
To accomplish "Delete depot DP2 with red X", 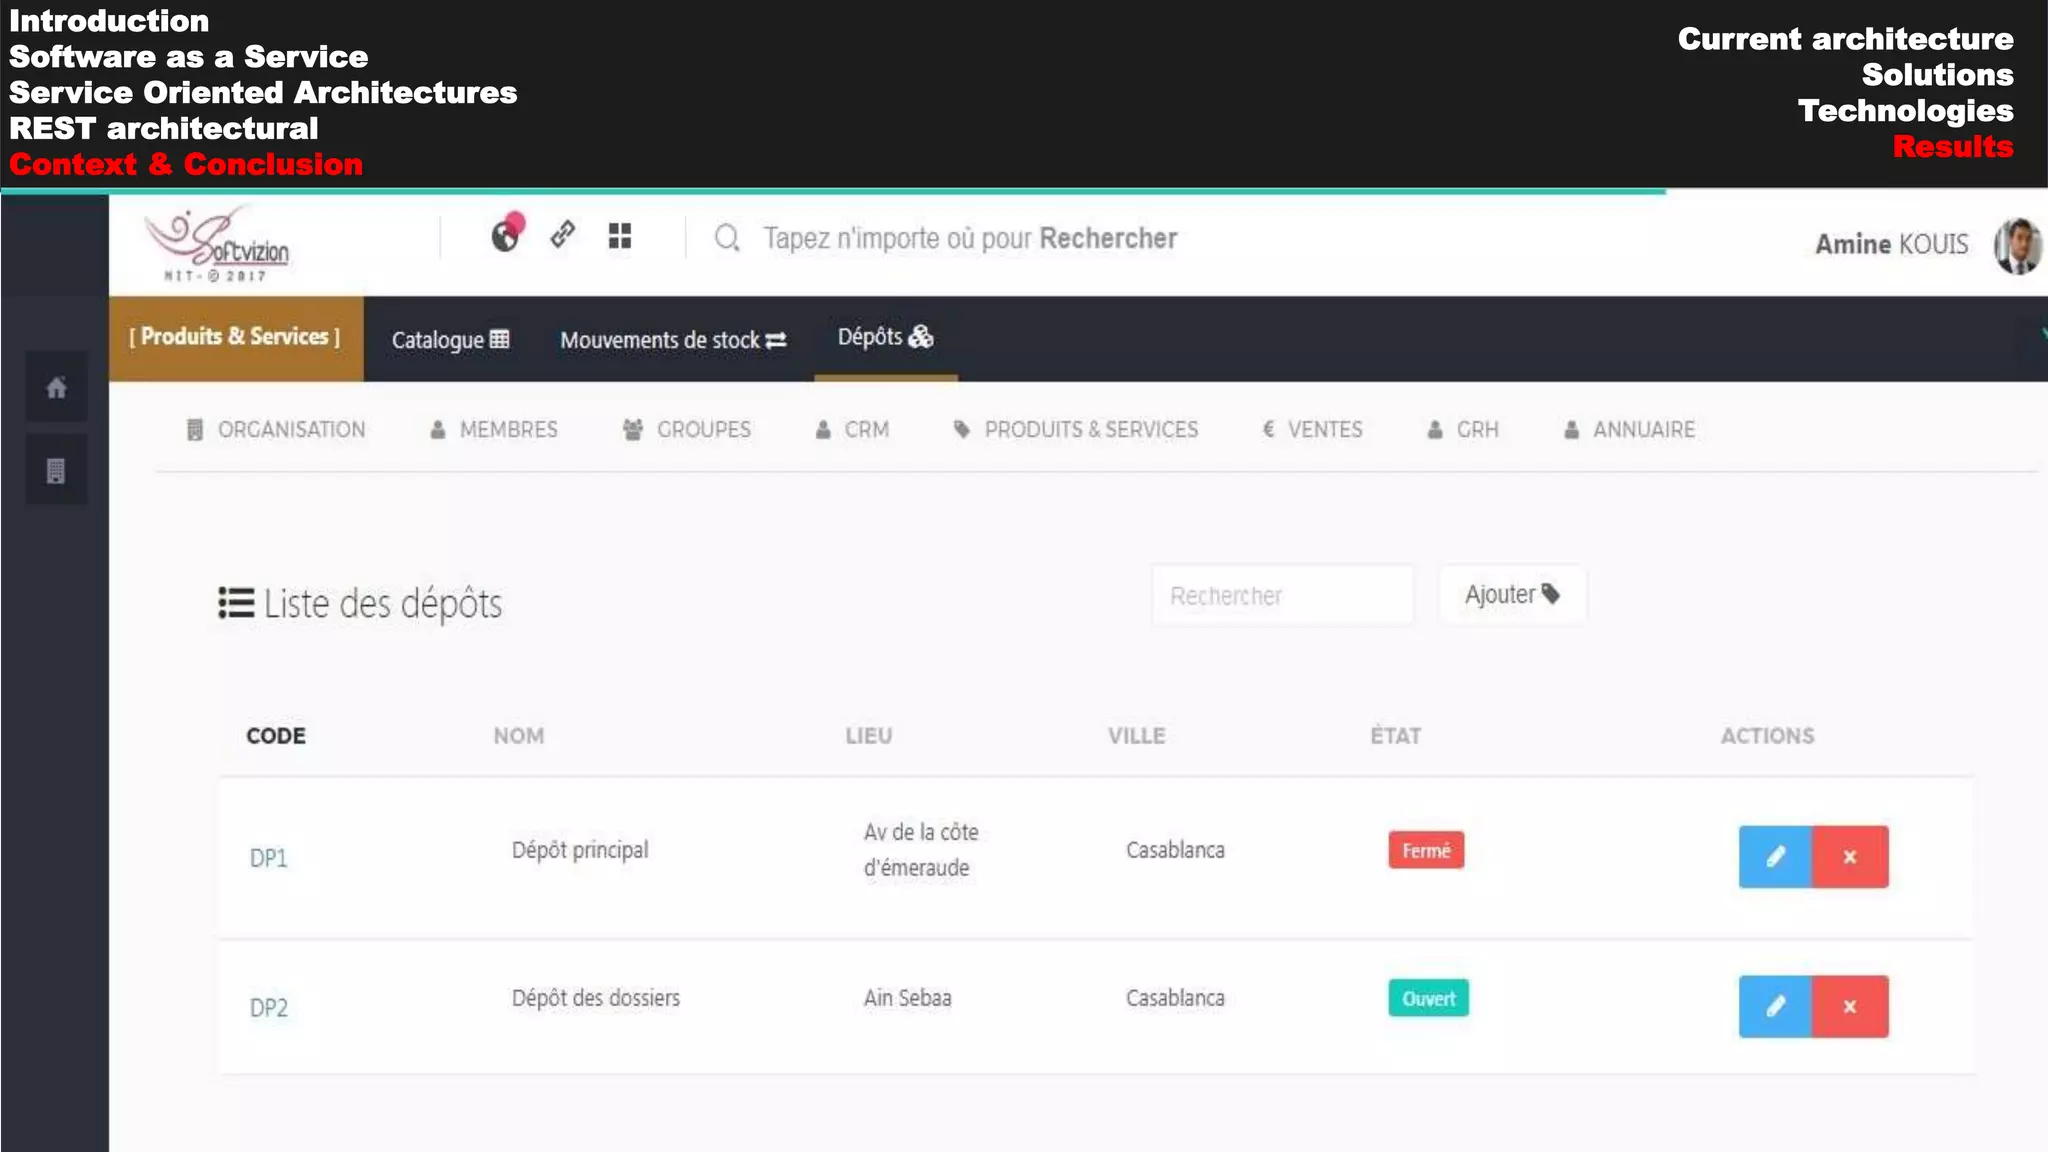I will click(x=1850, y=1006).
